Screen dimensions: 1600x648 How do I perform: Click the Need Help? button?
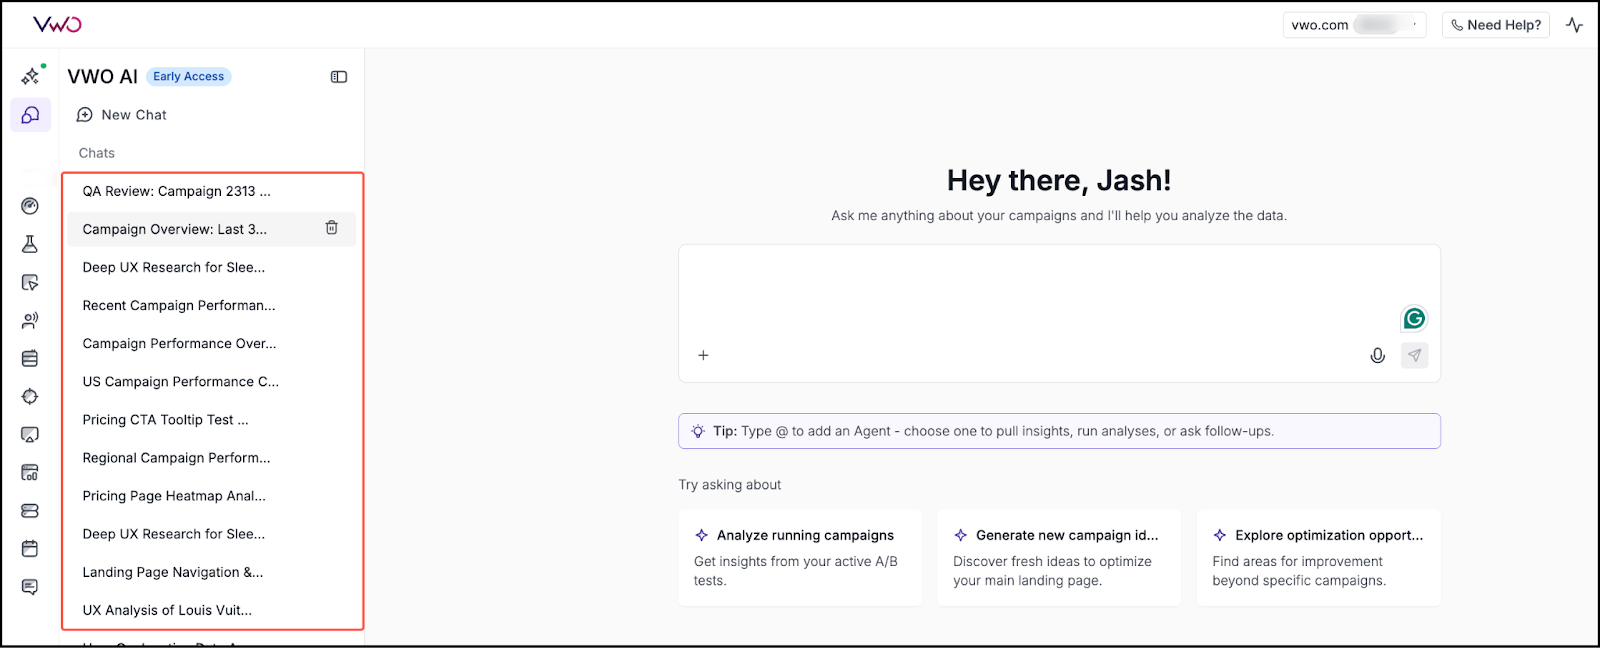1495,25
